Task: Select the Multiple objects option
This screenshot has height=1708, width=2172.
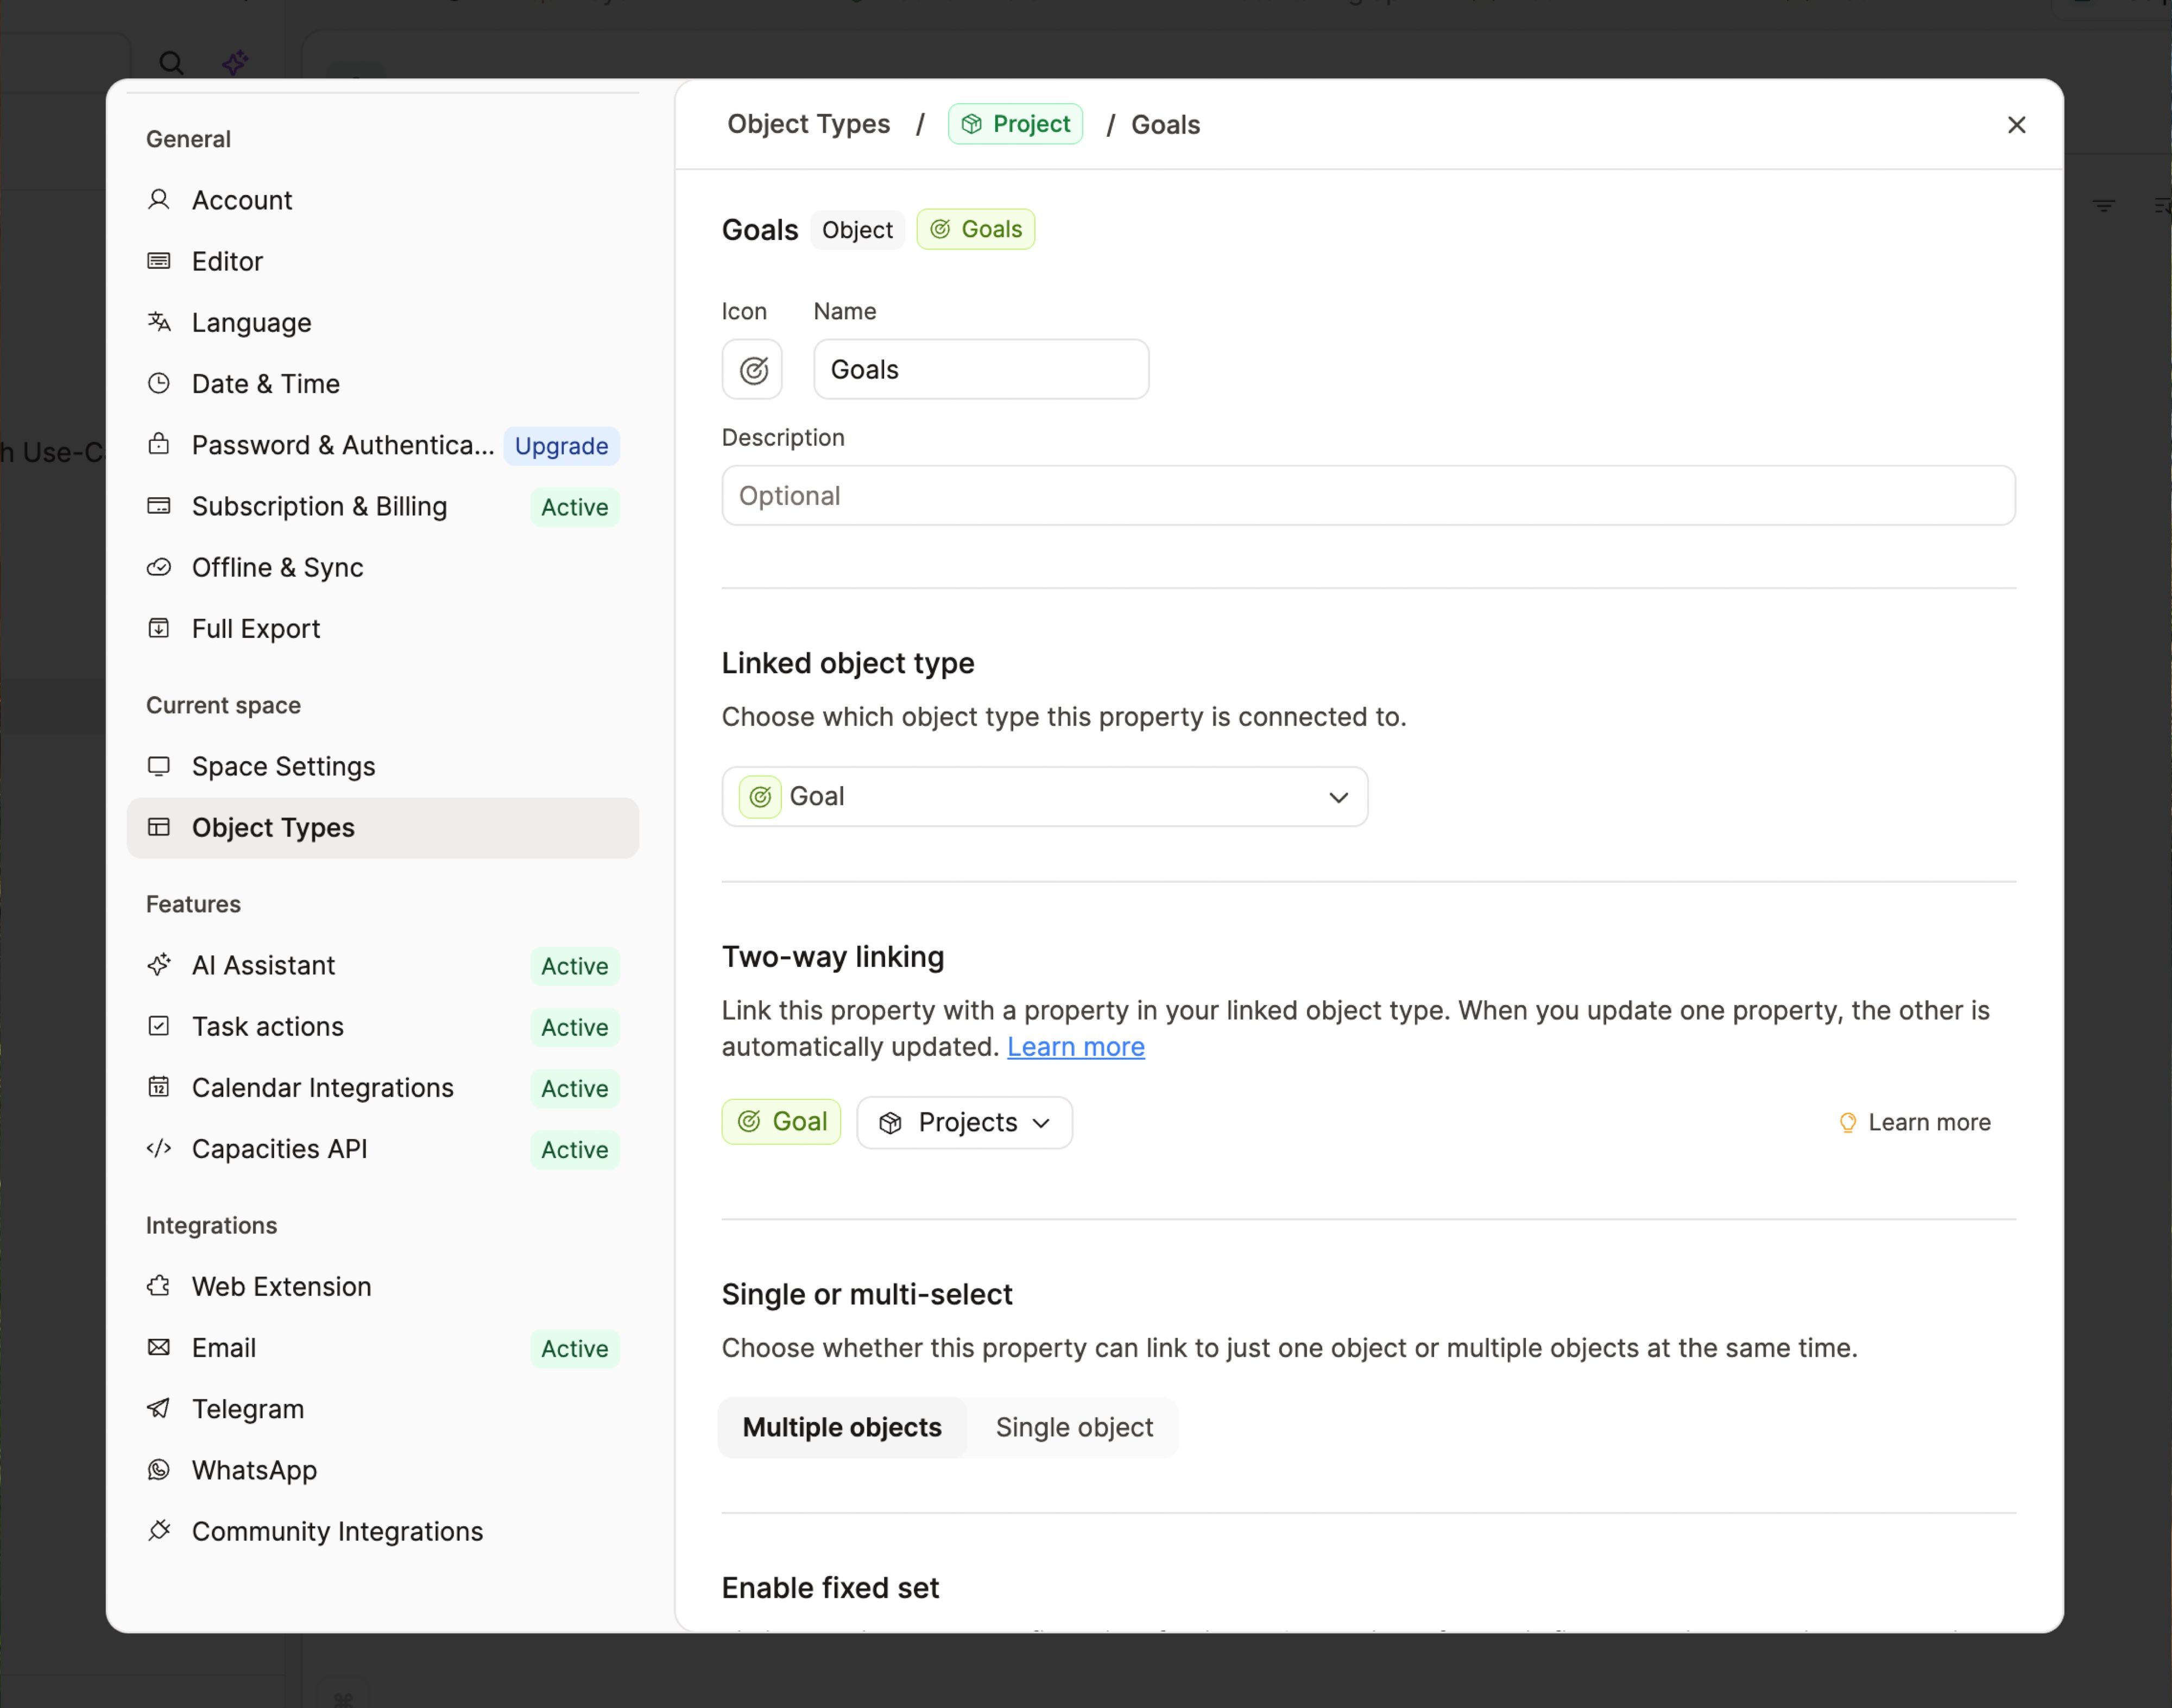Action: click(842, 1427)
